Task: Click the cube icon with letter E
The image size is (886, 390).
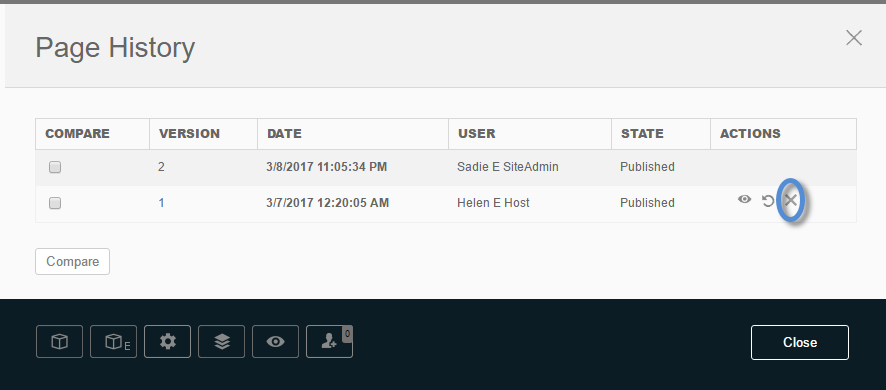Action: 114,341
